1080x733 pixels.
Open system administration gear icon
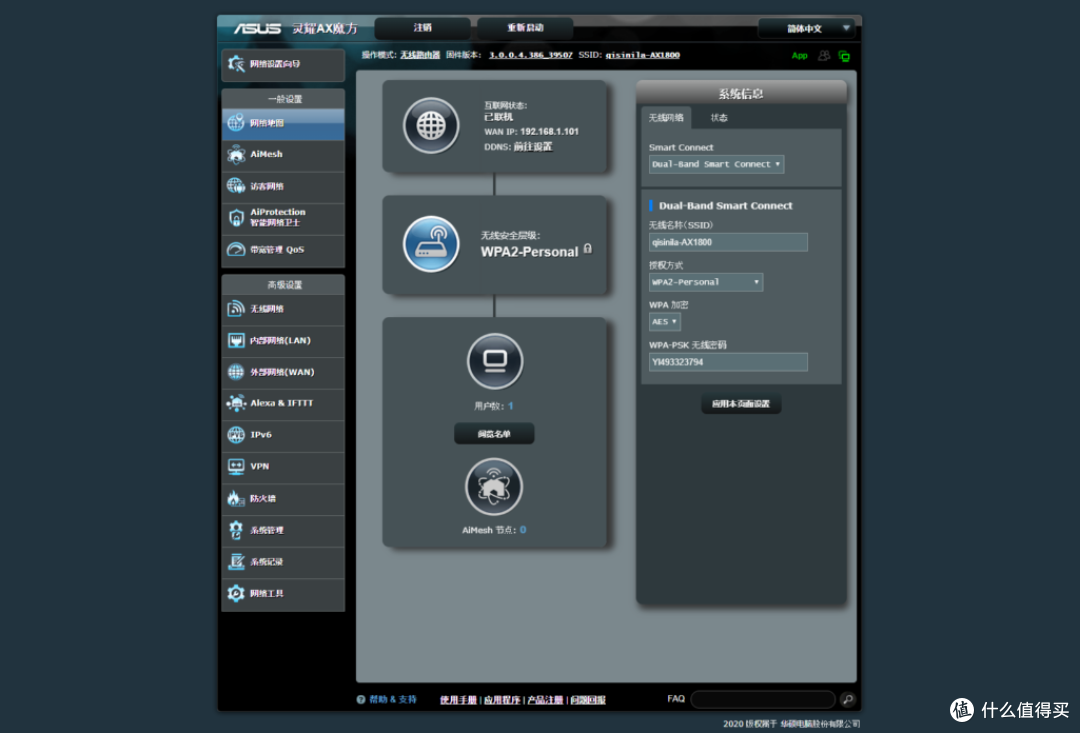(x=236, y=530)
